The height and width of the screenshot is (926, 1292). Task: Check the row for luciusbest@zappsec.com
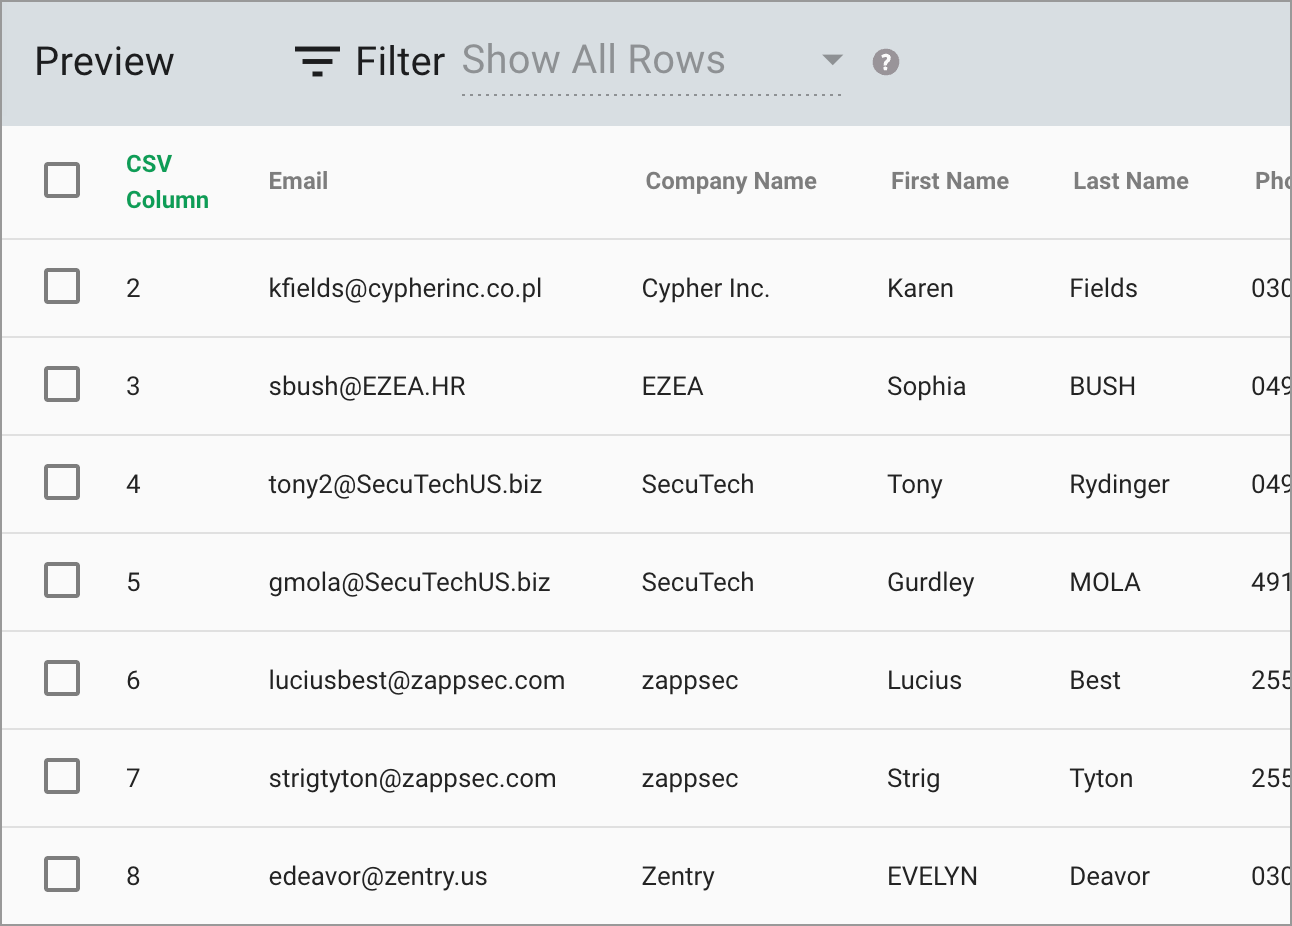click(x=61, y=679)
